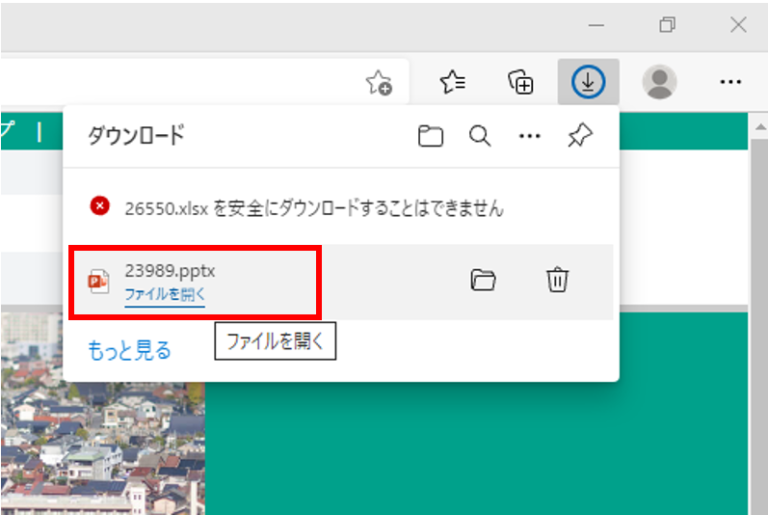Click the red error icon for 26550.xlsx
Image resolution: width=768 pixels, height=515 pixels.
(x=100, y=206)
